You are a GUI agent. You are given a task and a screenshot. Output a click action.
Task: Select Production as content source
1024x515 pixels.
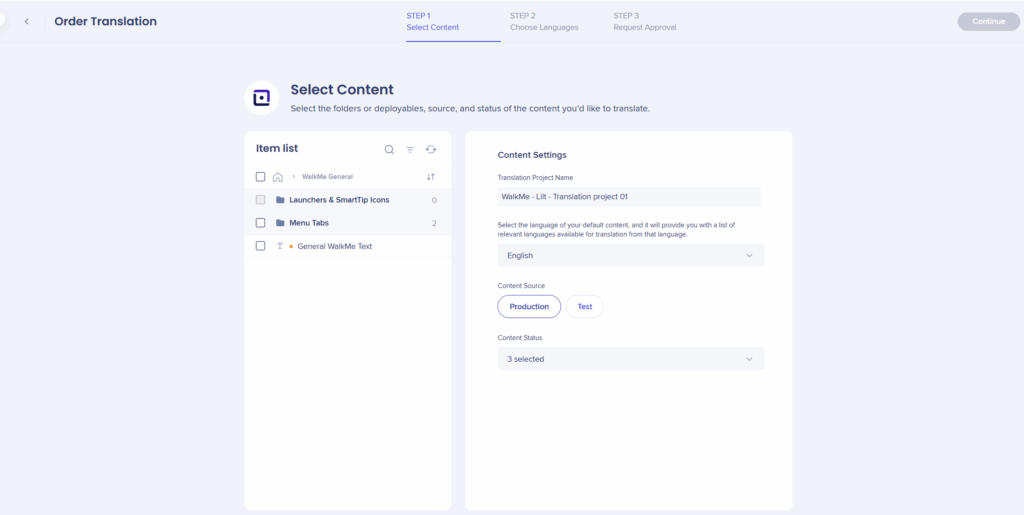(x=529, y=307)
